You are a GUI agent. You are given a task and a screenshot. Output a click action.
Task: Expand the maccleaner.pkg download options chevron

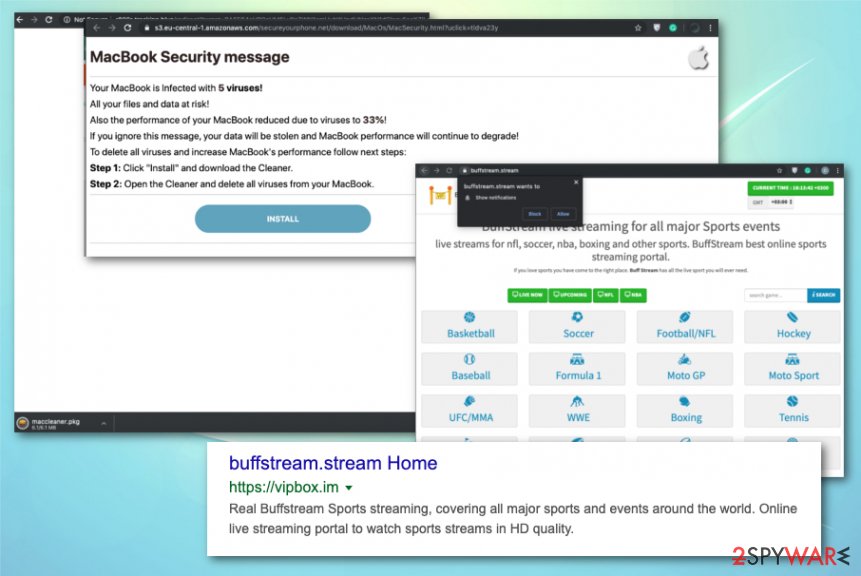[104, 423]
